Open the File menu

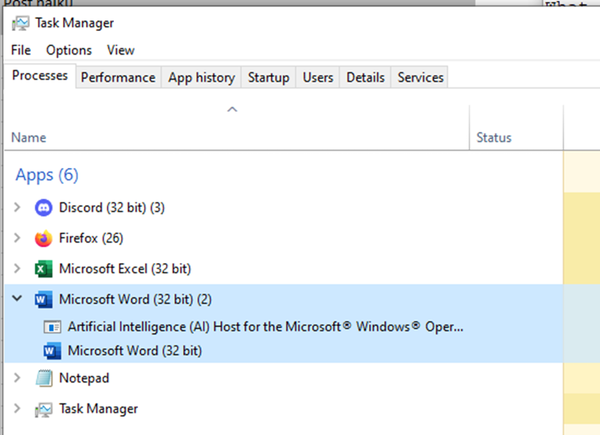click(21, 50)
